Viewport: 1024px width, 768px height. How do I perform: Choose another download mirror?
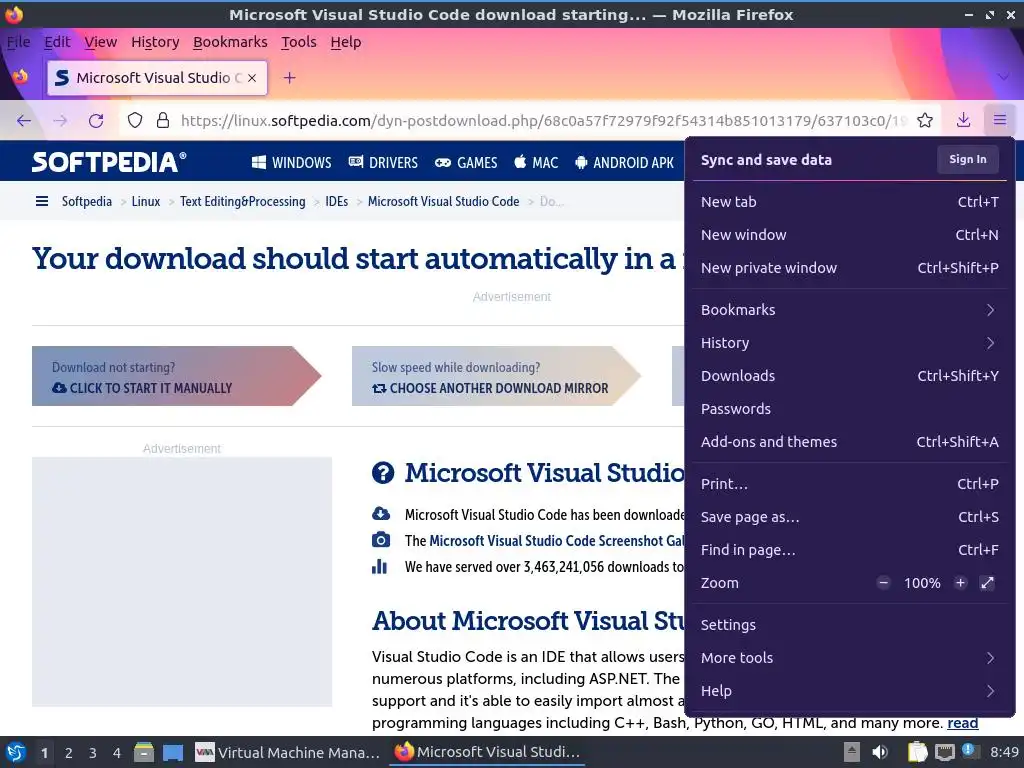(496, 376)
